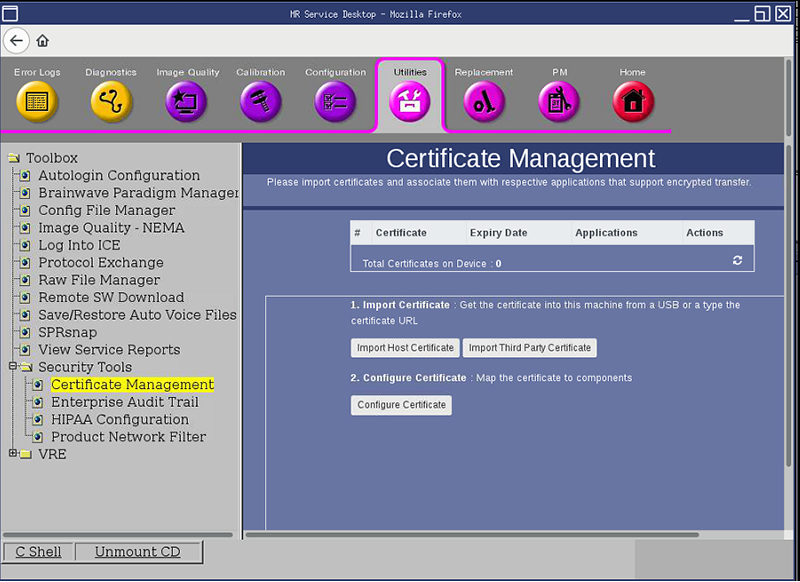Open the Error Logs yellow icon
The height and width of the screenshot is (582, 800).
click(37, 101)
